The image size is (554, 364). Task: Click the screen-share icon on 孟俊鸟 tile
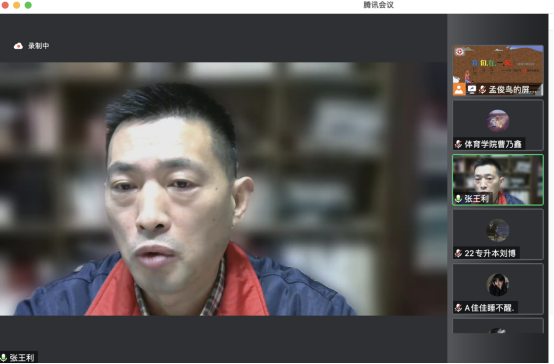click(472, 90)
